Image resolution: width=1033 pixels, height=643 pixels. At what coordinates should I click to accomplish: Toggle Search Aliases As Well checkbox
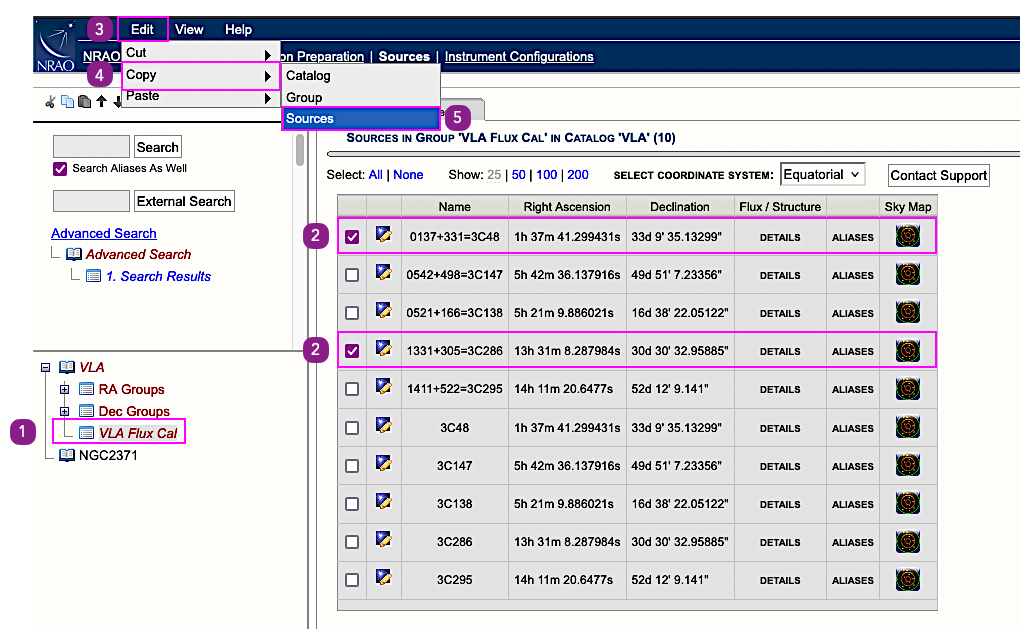click(x=60, y=169)
